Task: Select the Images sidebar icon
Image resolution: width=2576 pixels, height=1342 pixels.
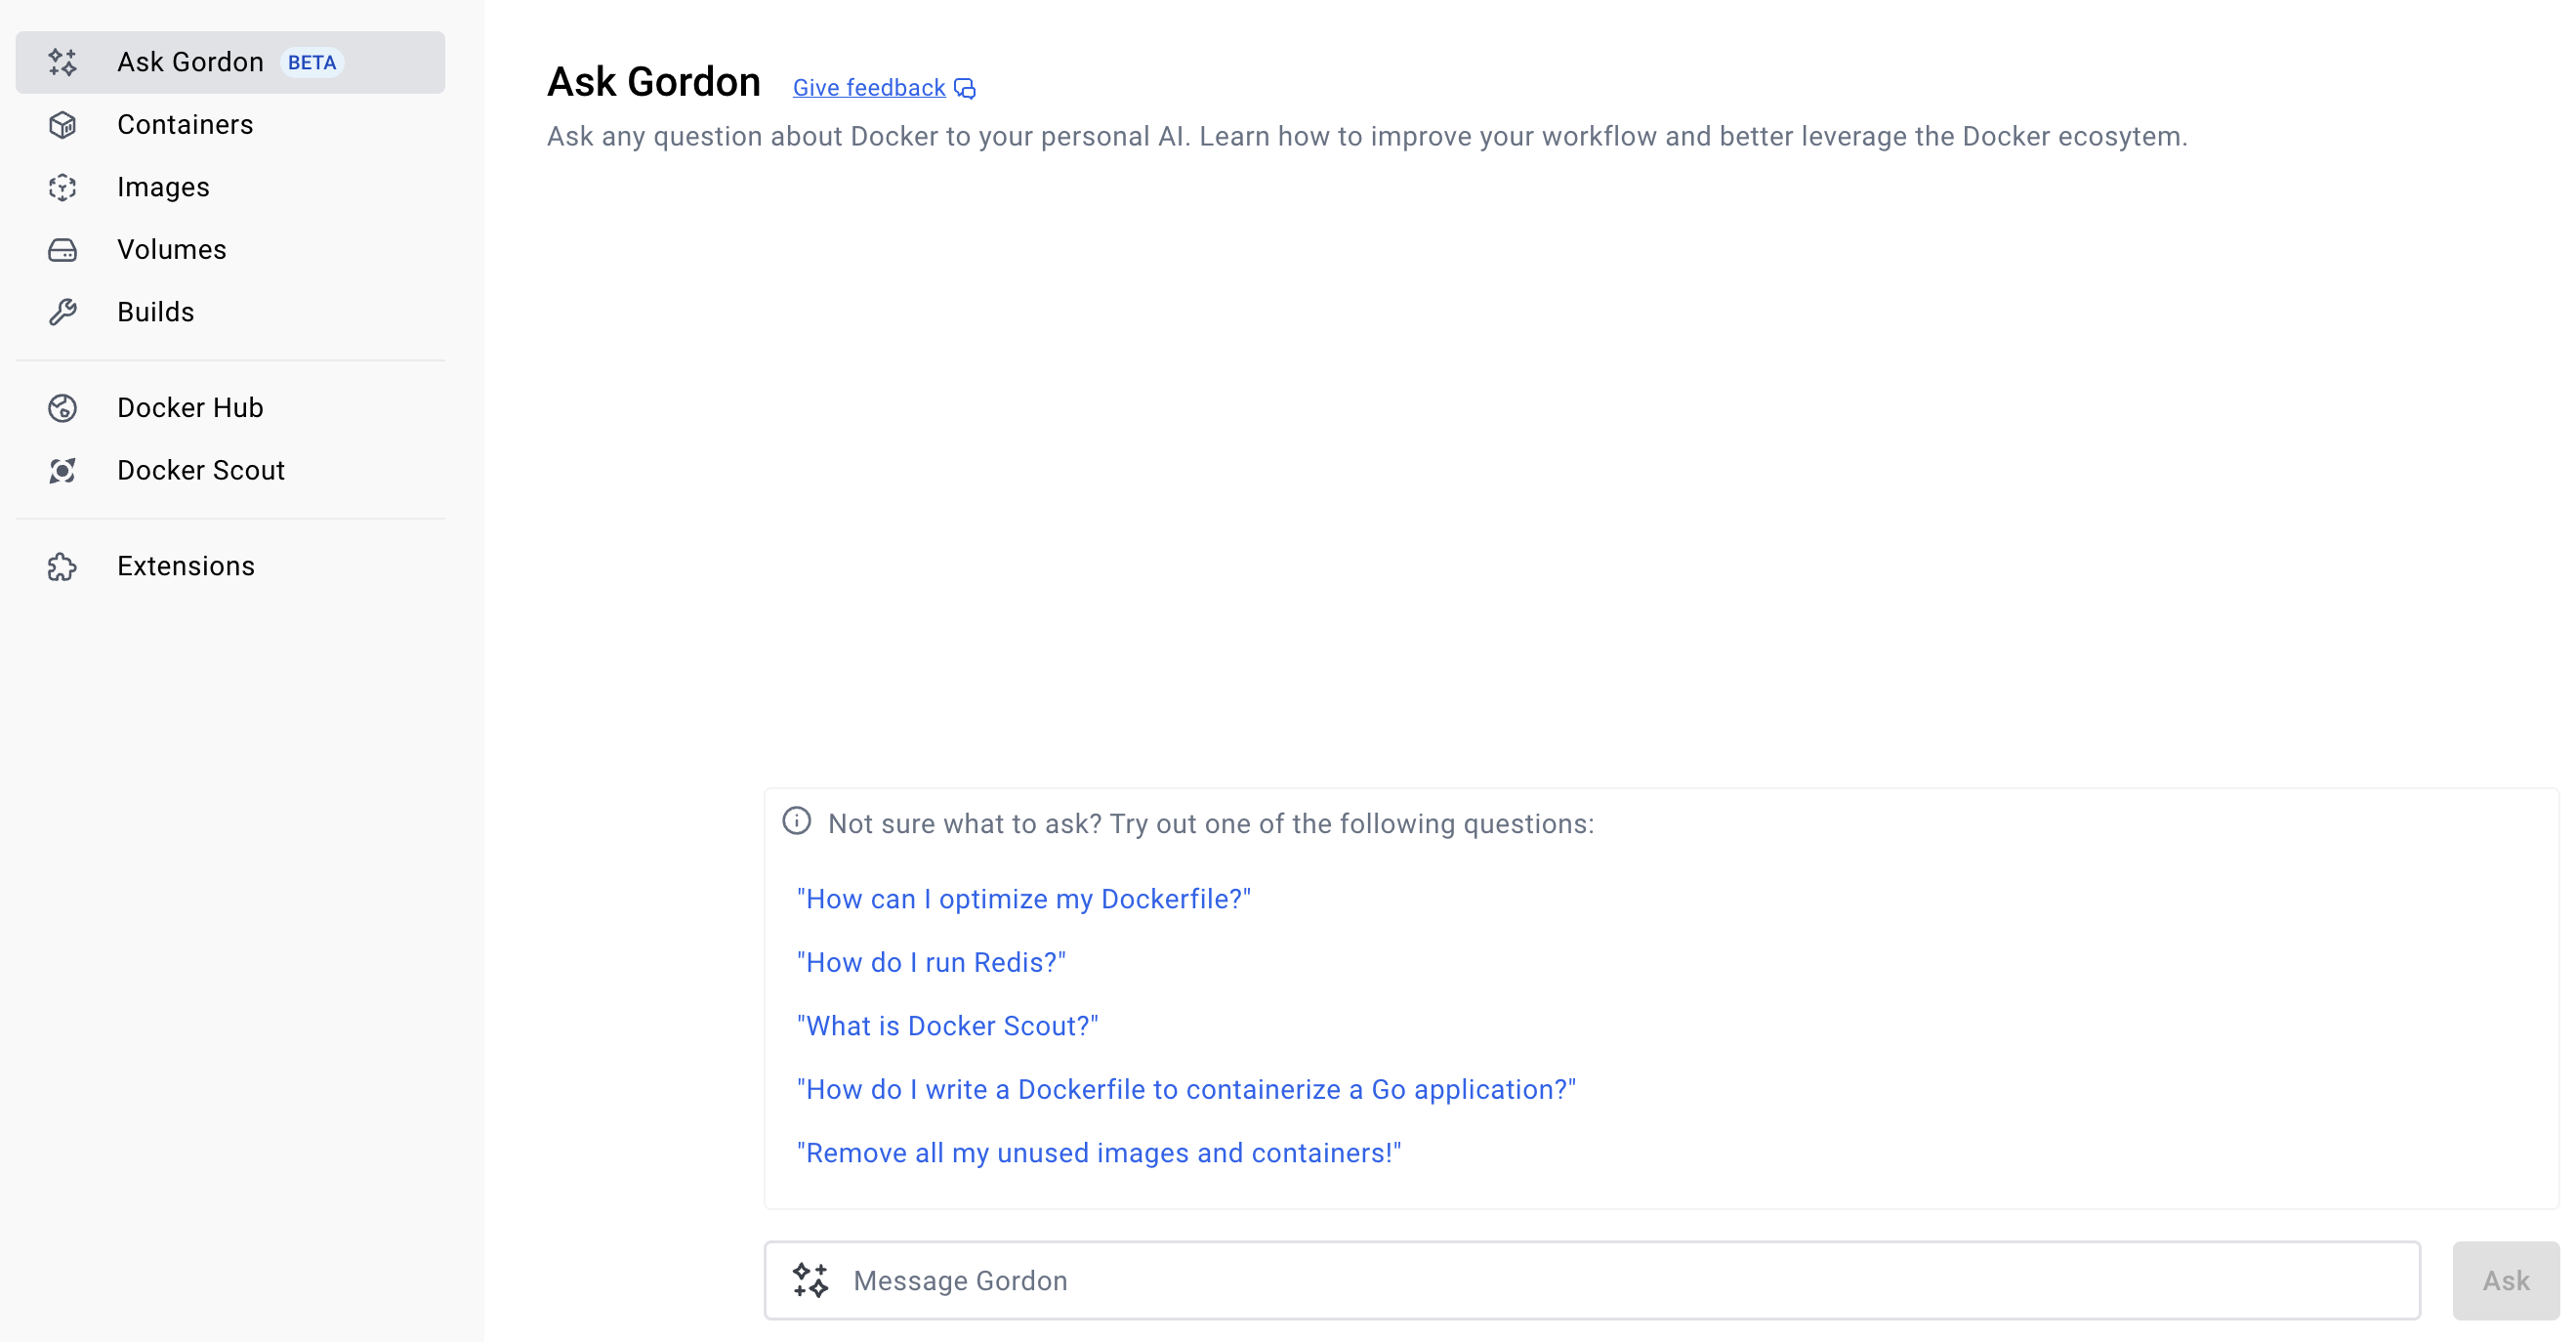Action: pyautogui.click(x=62, y=187)
